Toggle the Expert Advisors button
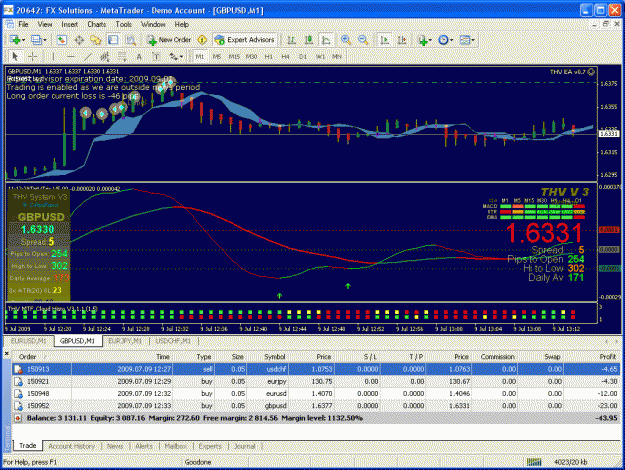This screenshot has height=470, width=625. (244, 40)
